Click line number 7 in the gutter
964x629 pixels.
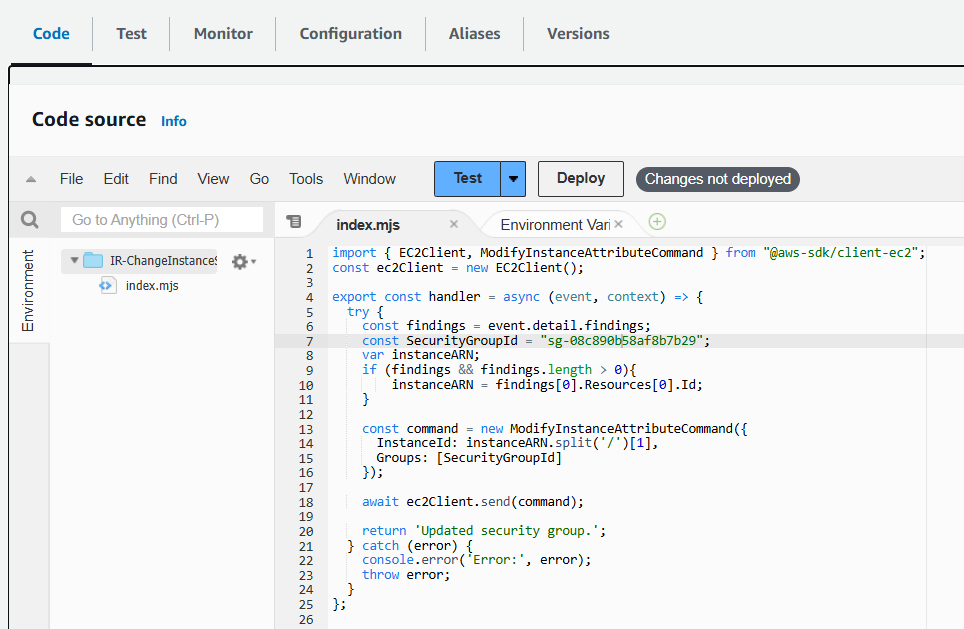309,341
